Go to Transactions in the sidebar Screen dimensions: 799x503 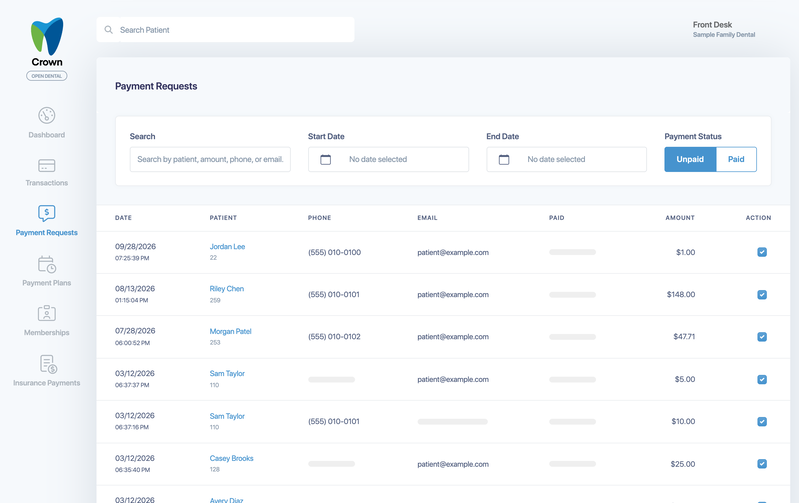tap(46, 183)
